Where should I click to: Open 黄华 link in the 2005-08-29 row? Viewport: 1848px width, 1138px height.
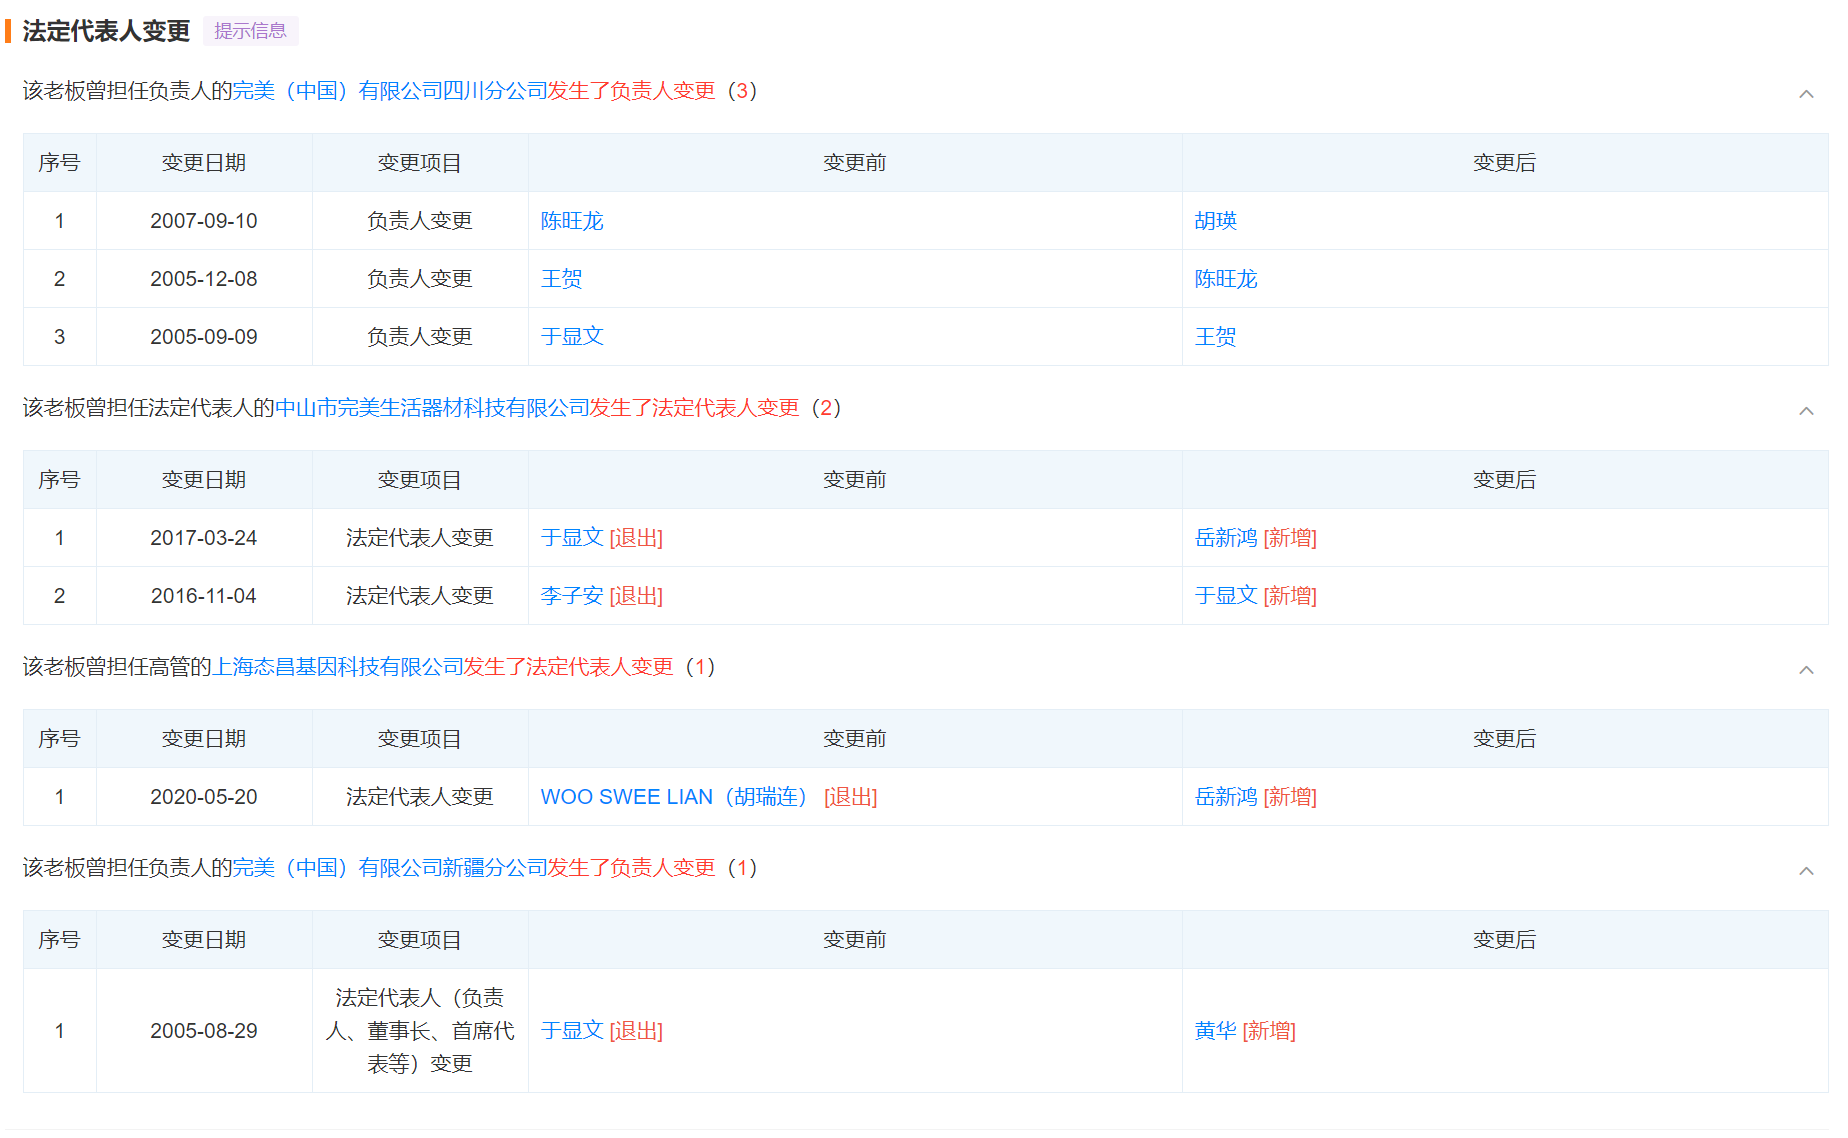pyautogui.click(x=1216, y=1031)
